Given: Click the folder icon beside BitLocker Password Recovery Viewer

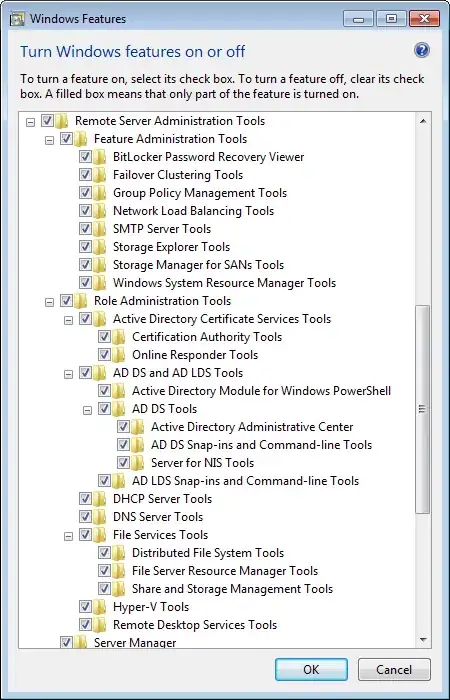Looking at the screenshot, I should click(x=100, y=157).
